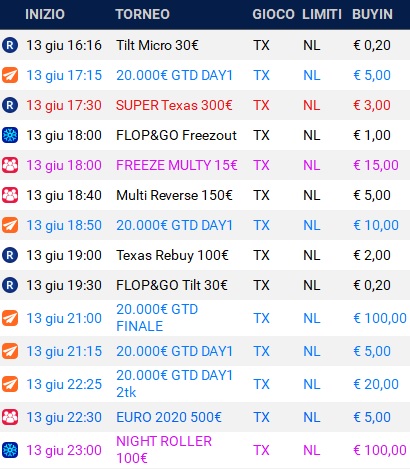Click the orange paper plane icon at 17:15
Image resolution: width=410 pixels, height=469 pixels.
pyautogui.click(x=10, y=75)
